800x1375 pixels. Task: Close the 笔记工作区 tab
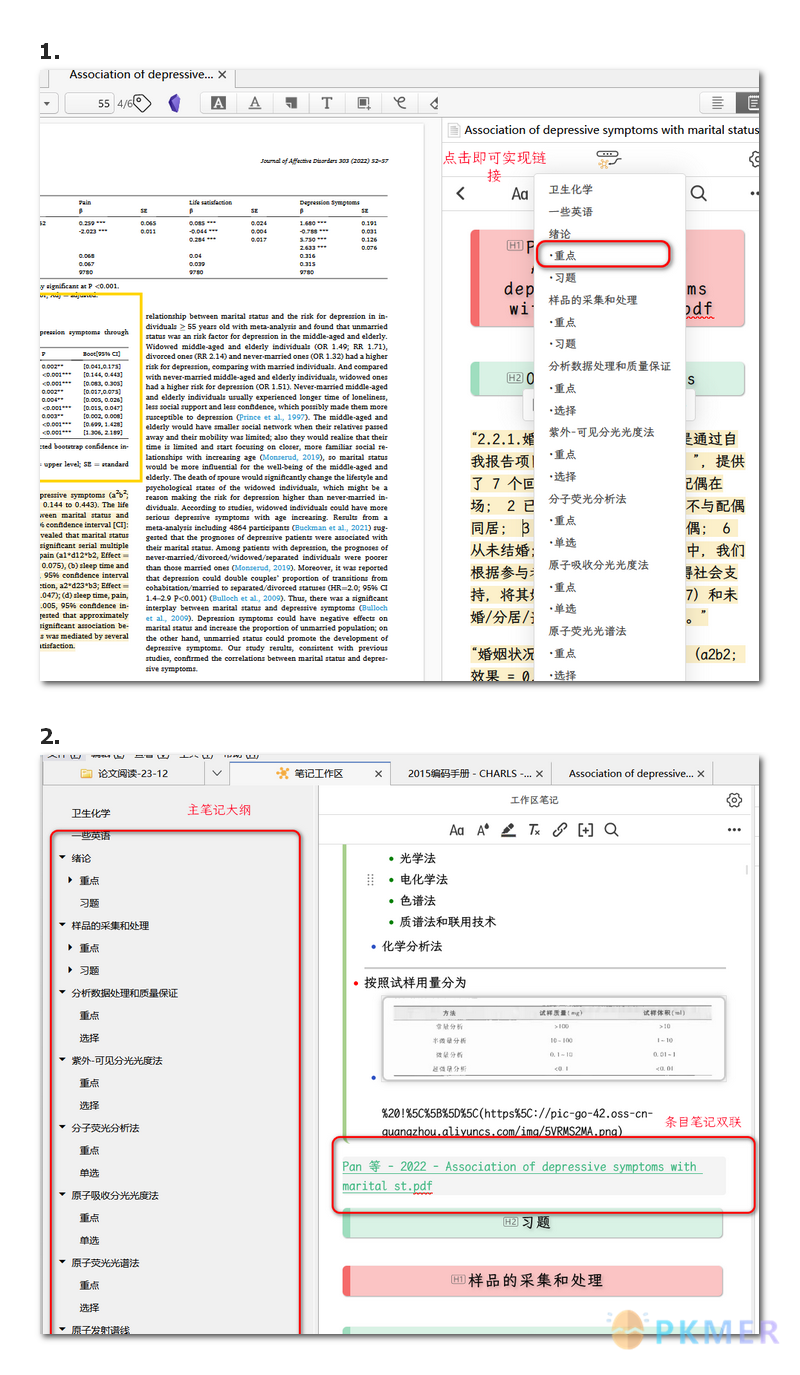(379, 774)
